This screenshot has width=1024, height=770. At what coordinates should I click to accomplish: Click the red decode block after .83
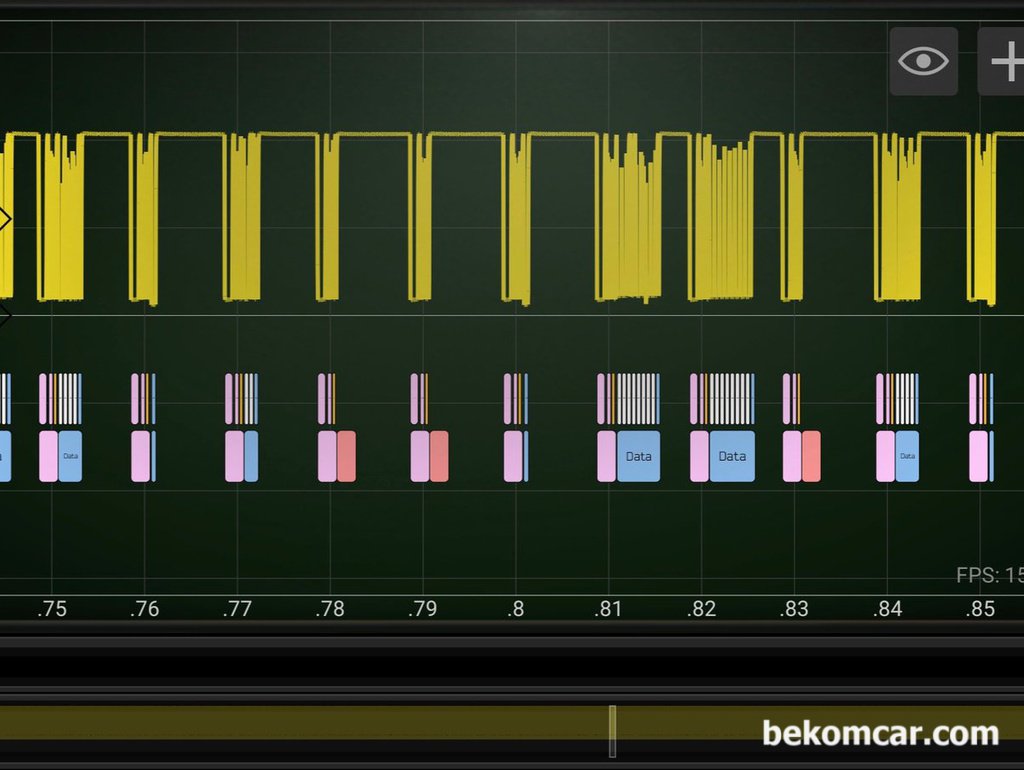click(811, 457)
